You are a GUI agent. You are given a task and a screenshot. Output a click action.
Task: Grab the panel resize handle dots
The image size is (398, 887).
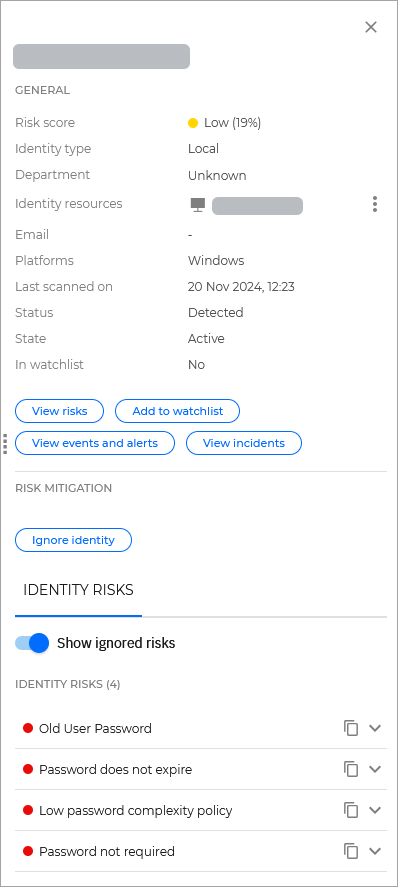pos(5,444)
